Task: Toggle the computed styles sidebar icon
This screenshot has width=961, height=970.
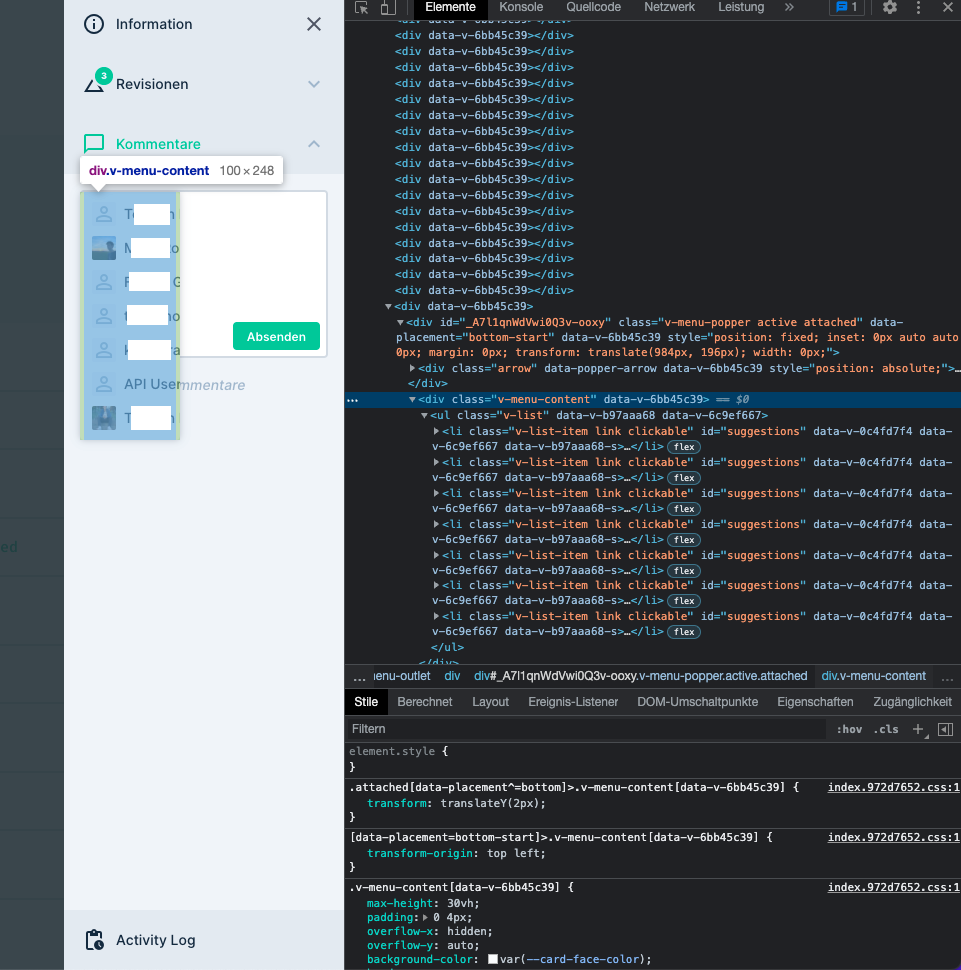Action: pos(946,729)
